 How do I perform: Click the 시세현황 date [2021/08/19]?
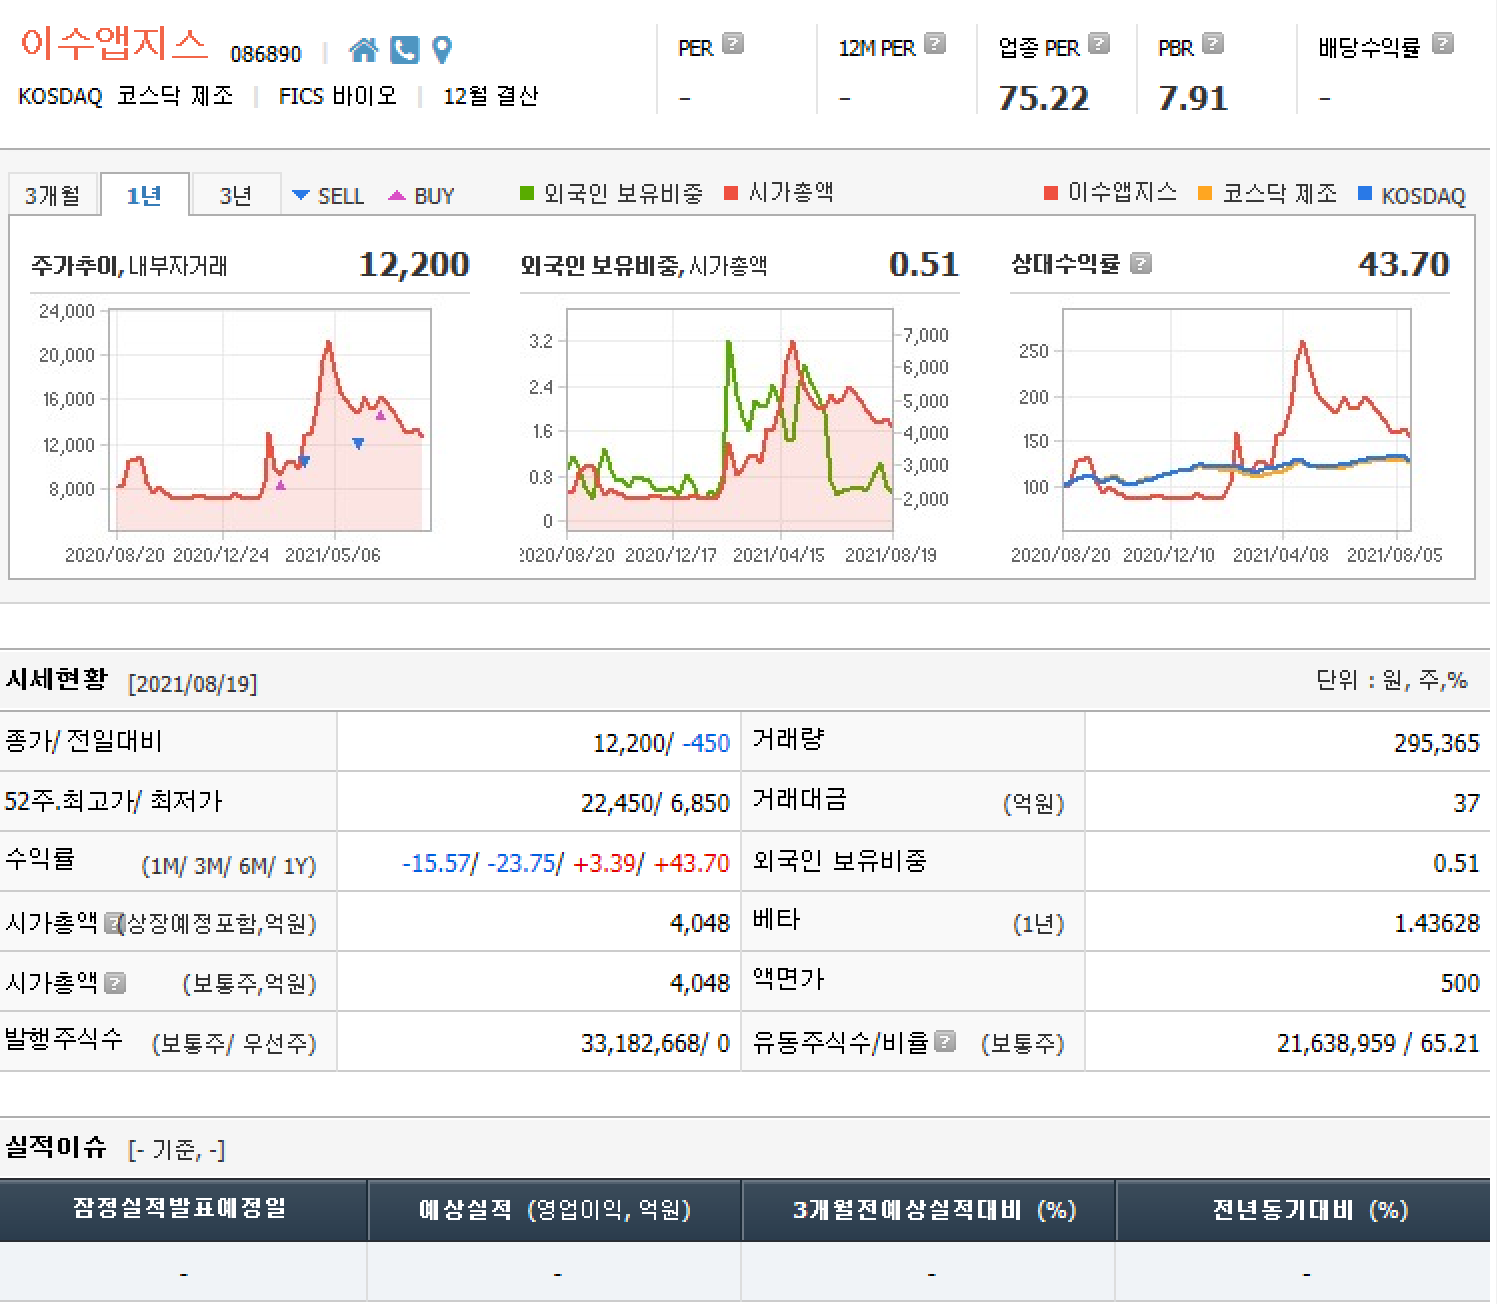193,684
